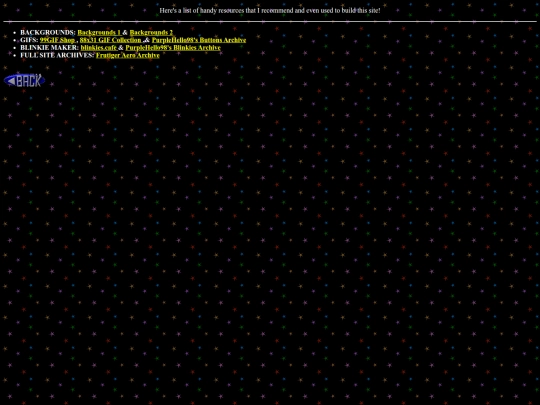
Task: Open the Frutiger Aero Archive link
Action: [x=128, y=55]
